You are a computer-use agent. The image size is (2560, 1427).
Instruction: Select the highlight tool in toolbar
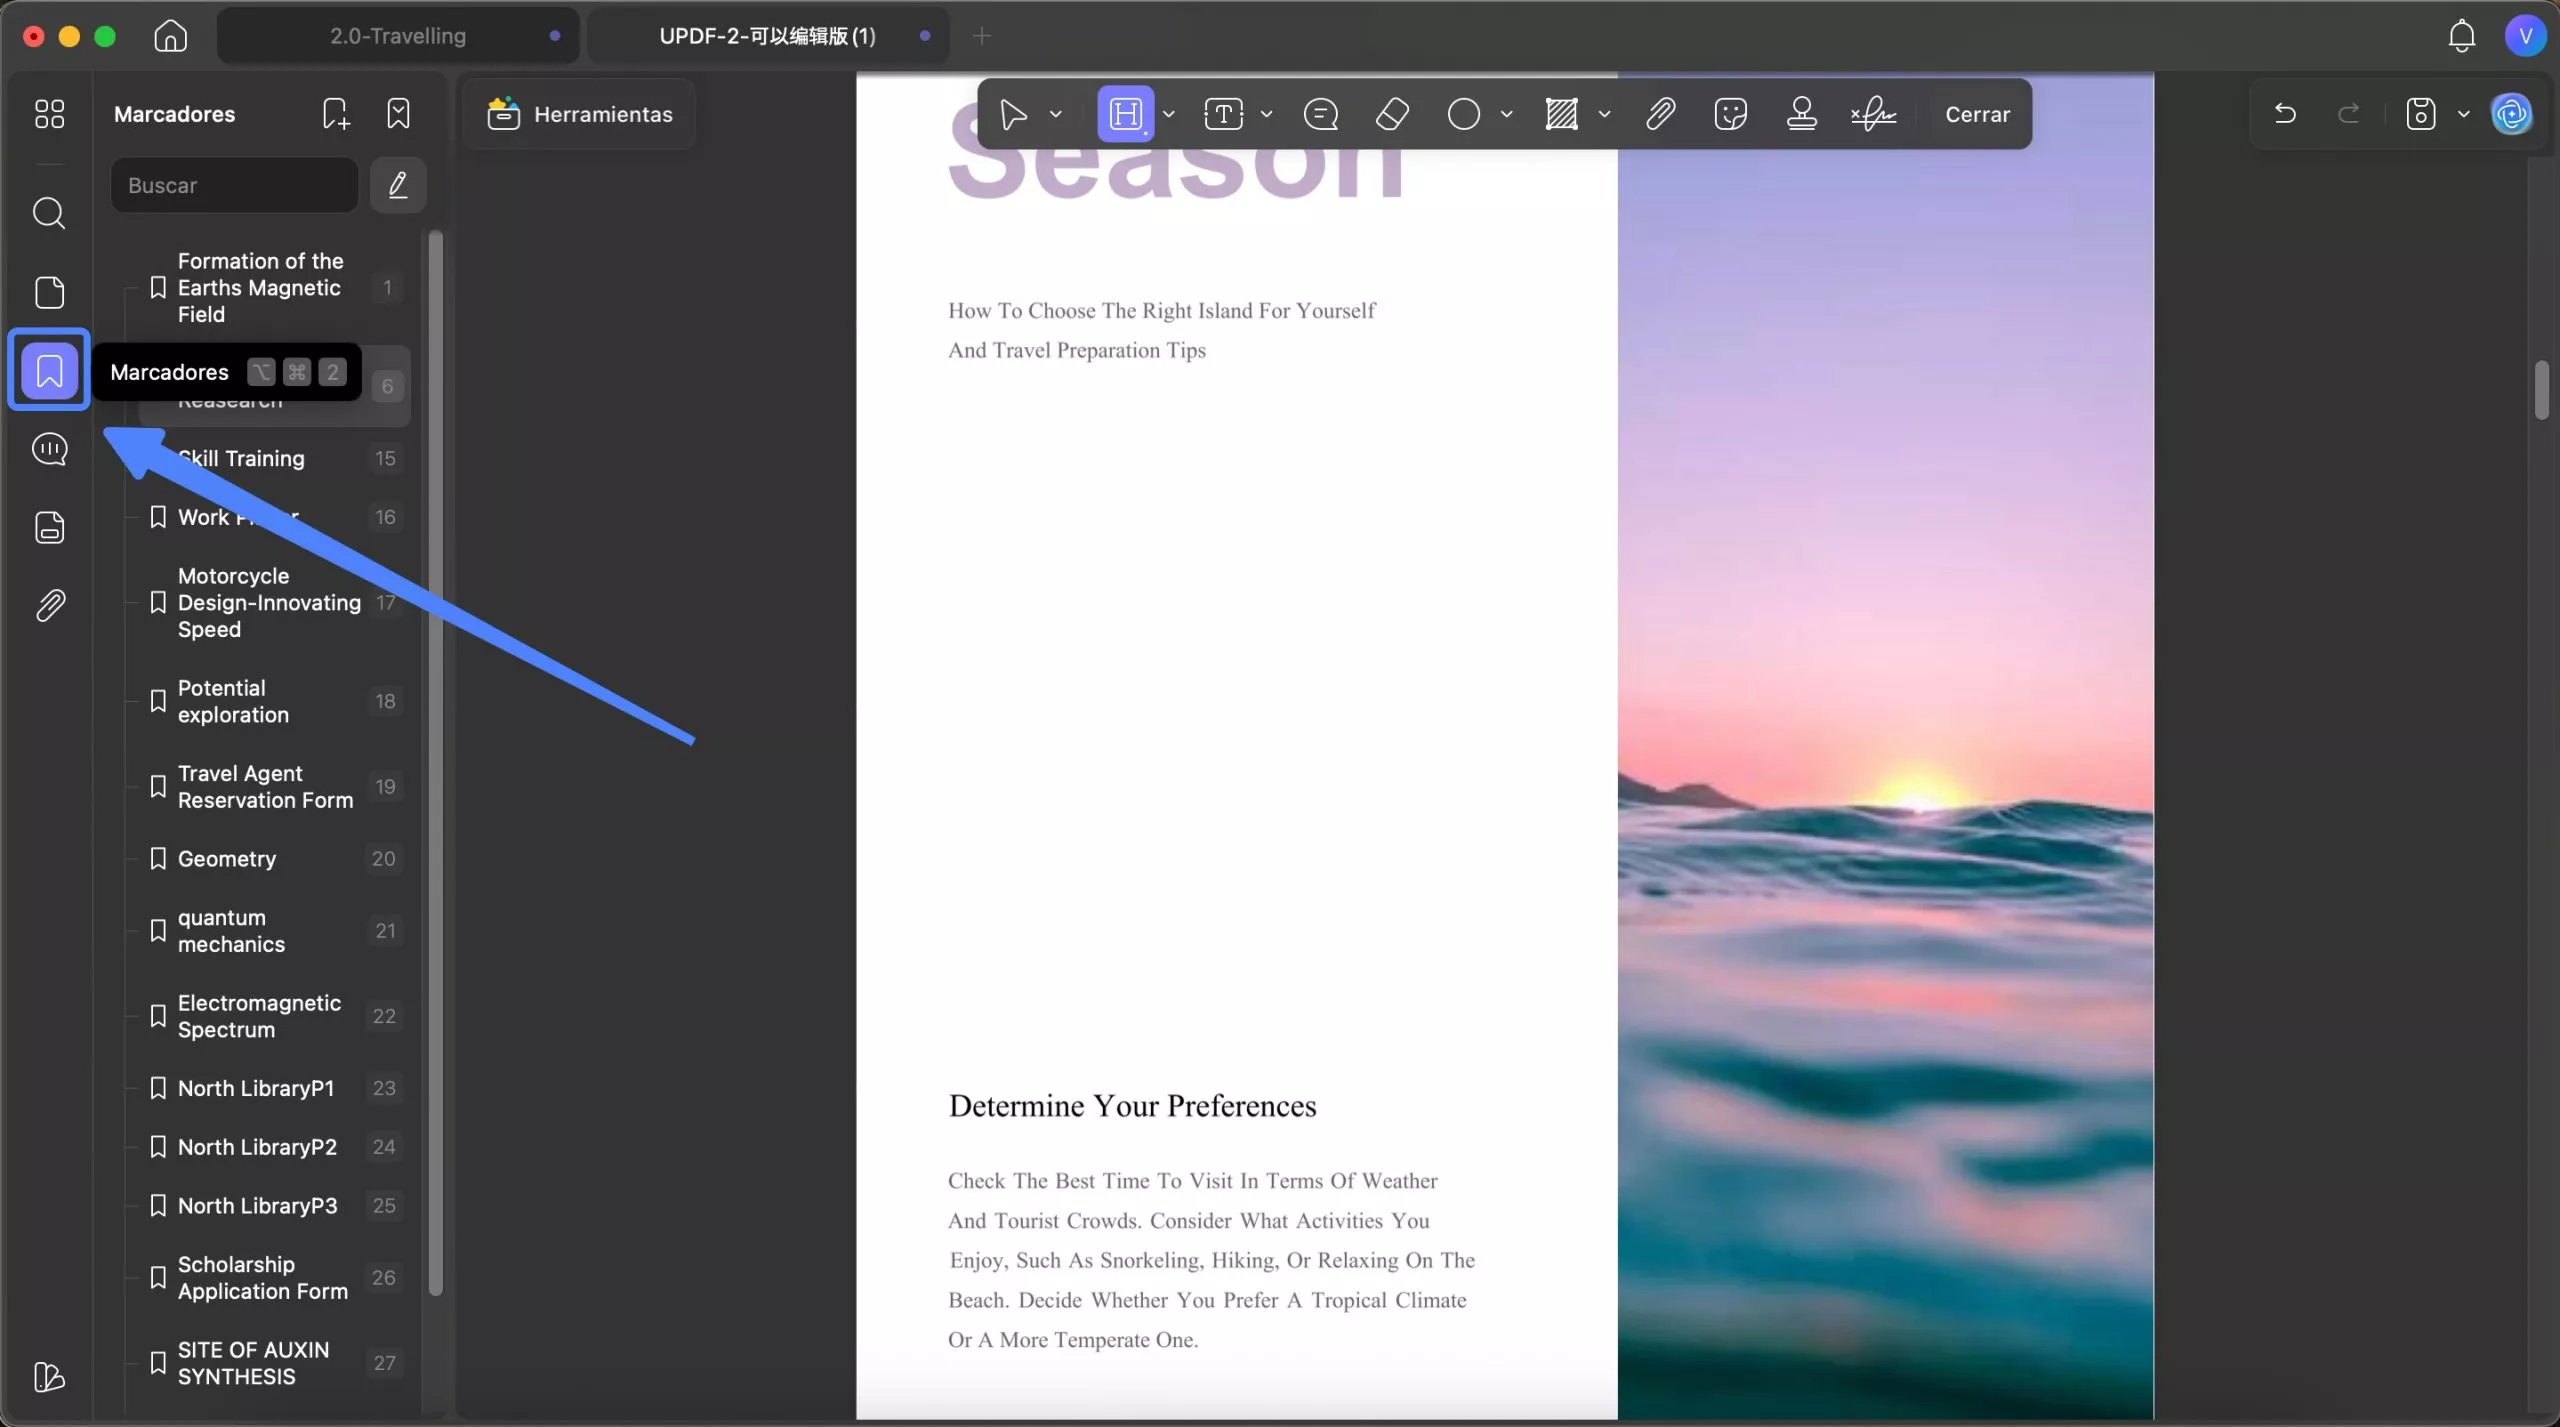pos(1126,114)
